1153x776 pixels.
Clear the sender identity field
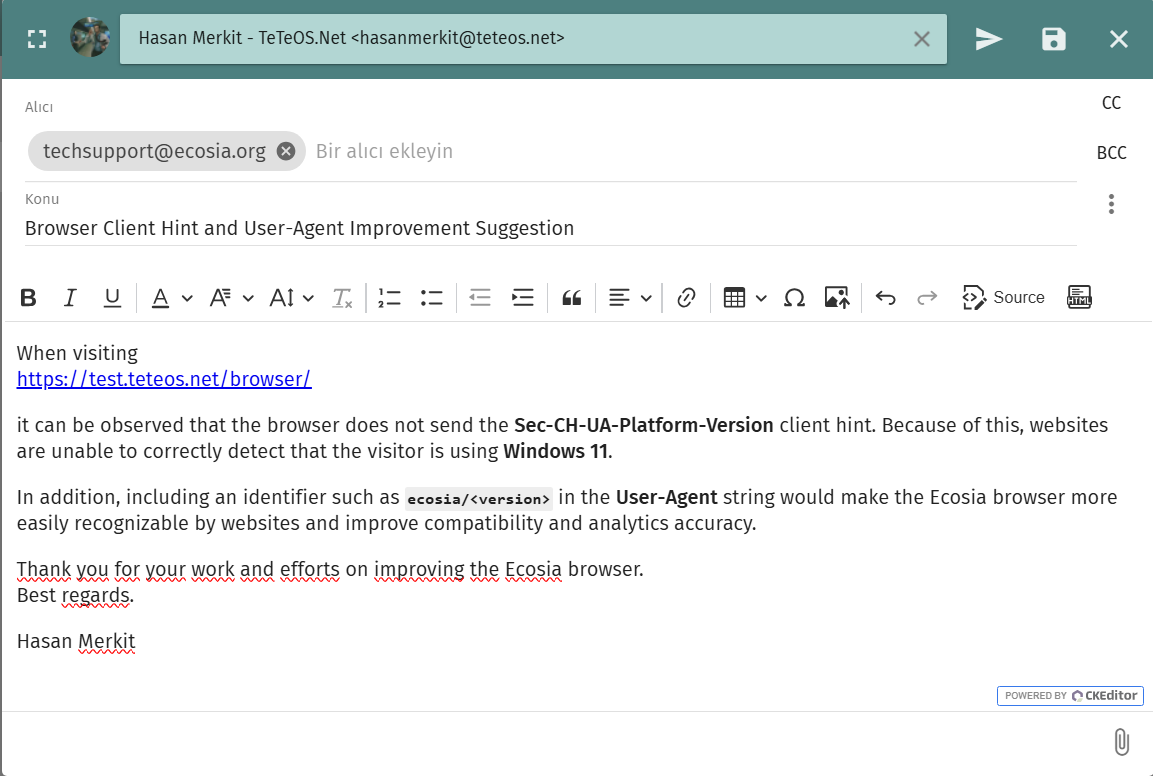click(x=921, y=39)
